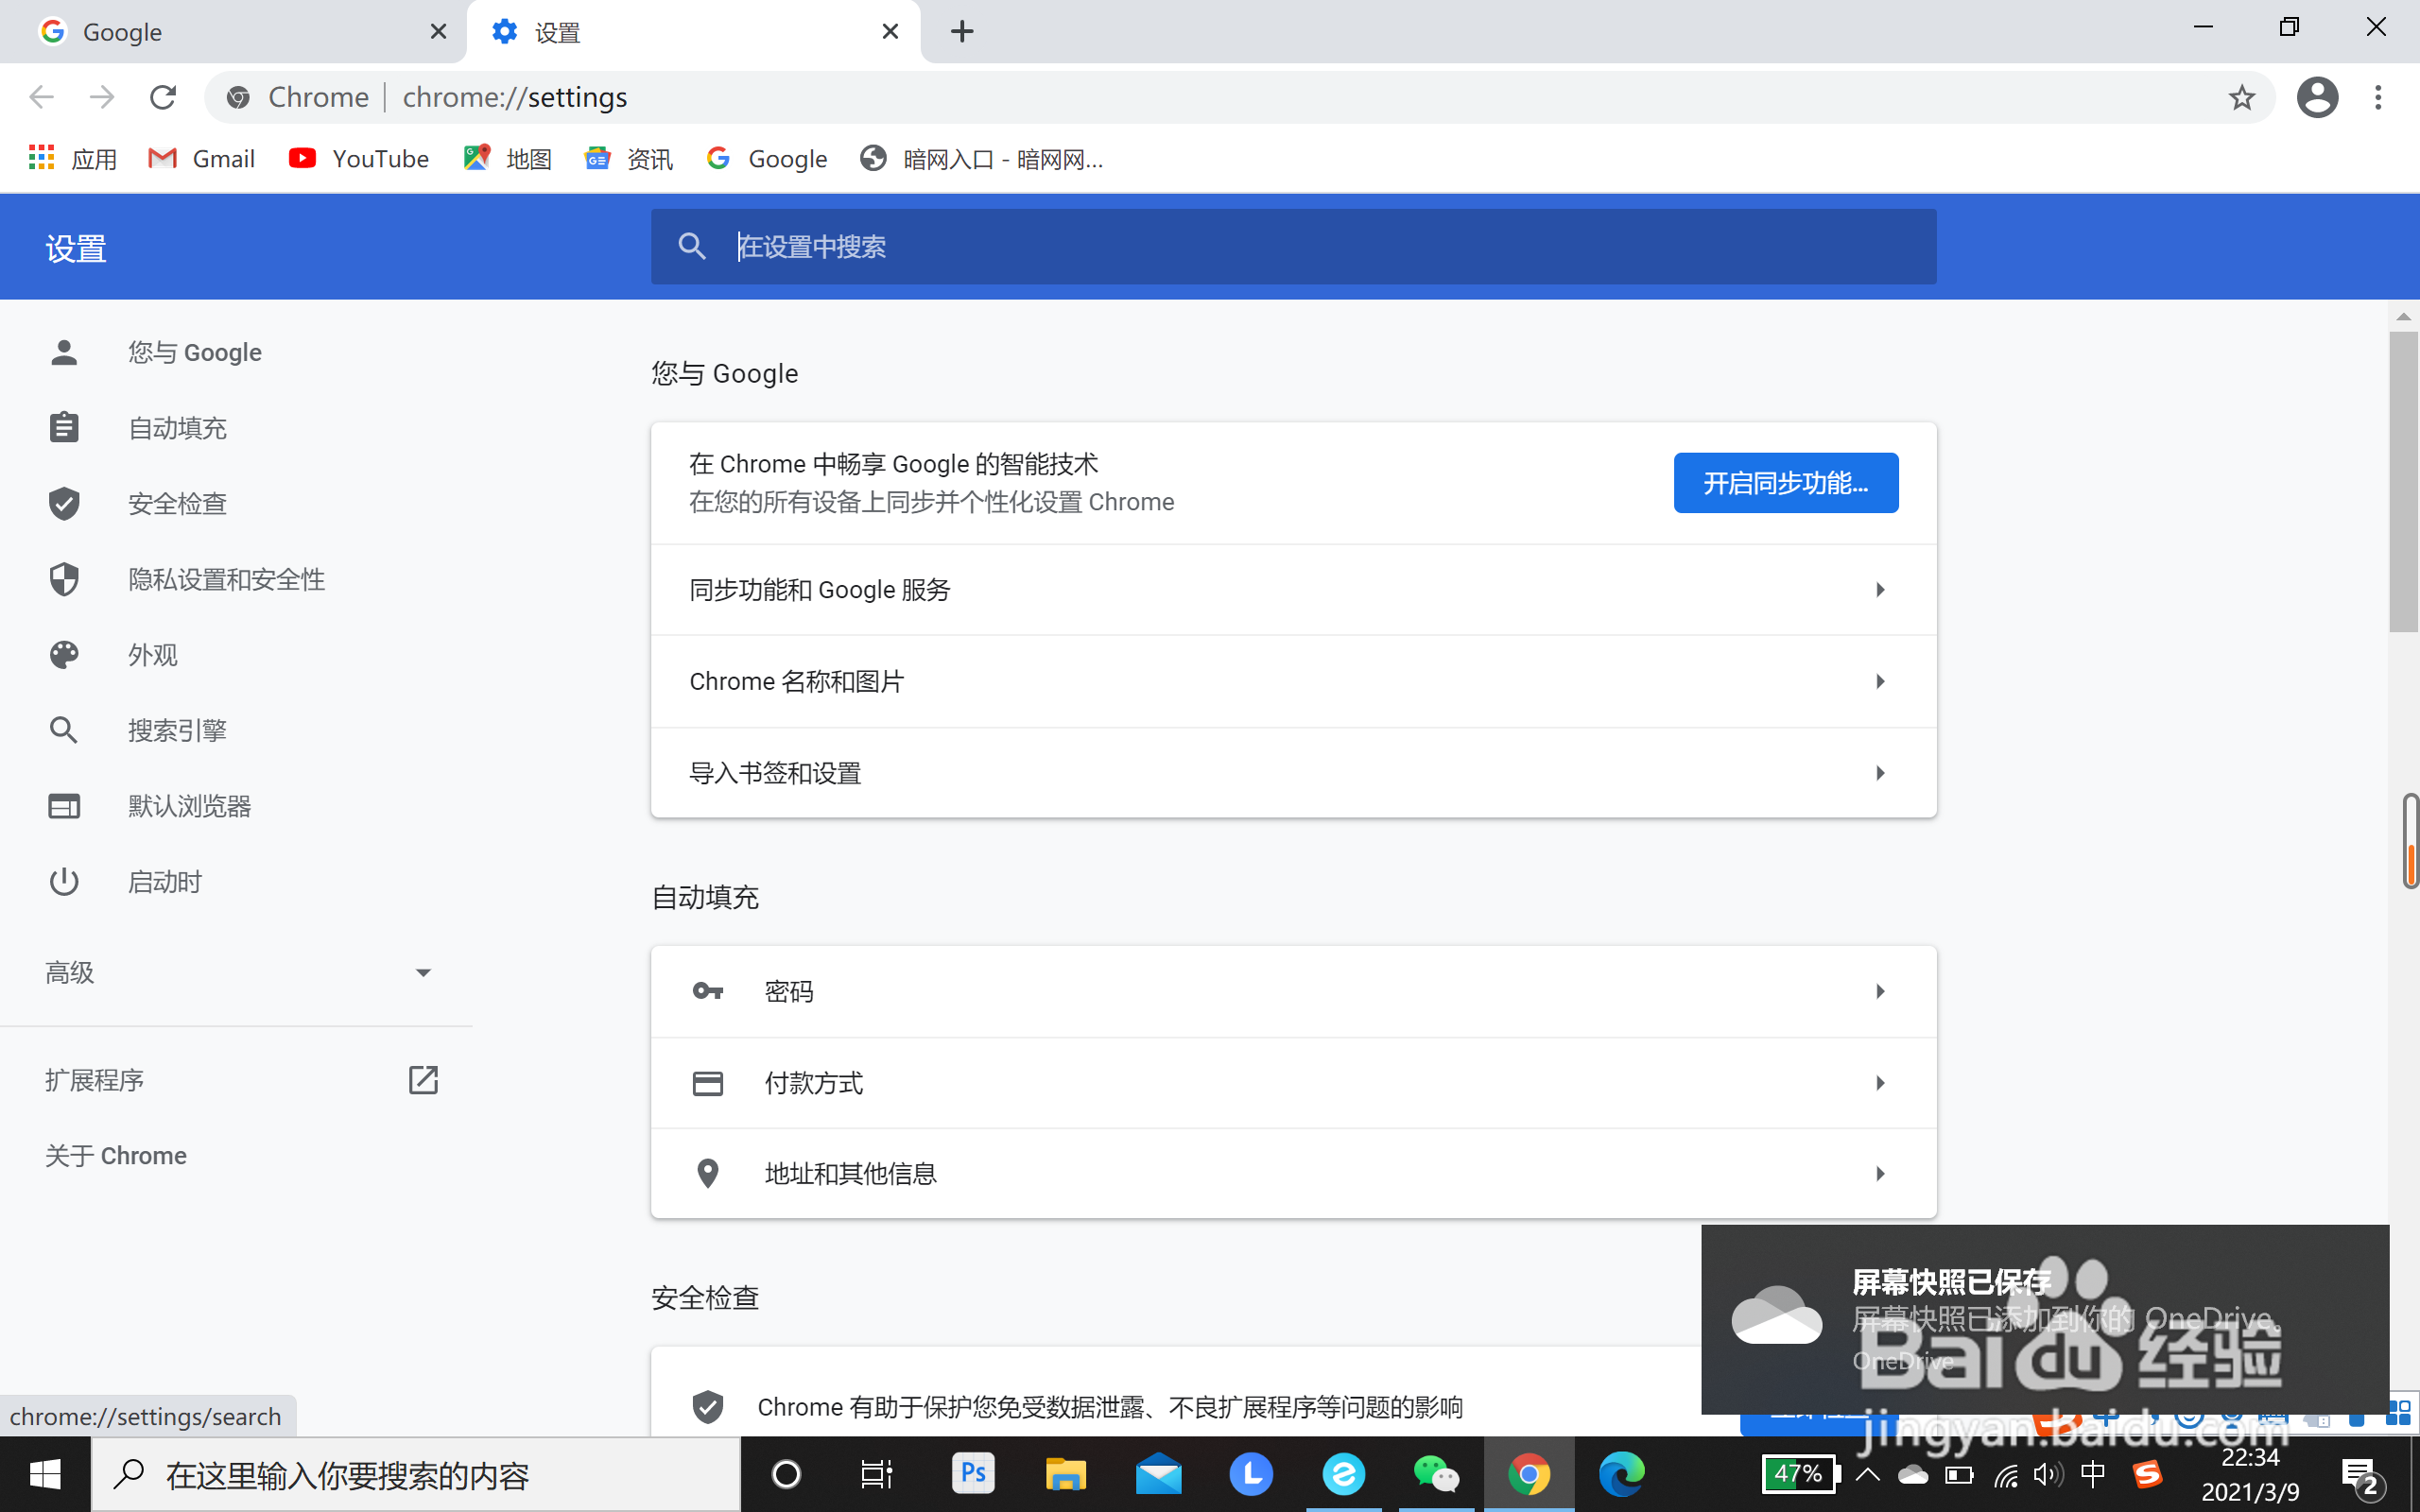Screen dimensions: 2420x1512
Task: Click the 在设置中搜索 search field
Action: (x=1300, y=246)
